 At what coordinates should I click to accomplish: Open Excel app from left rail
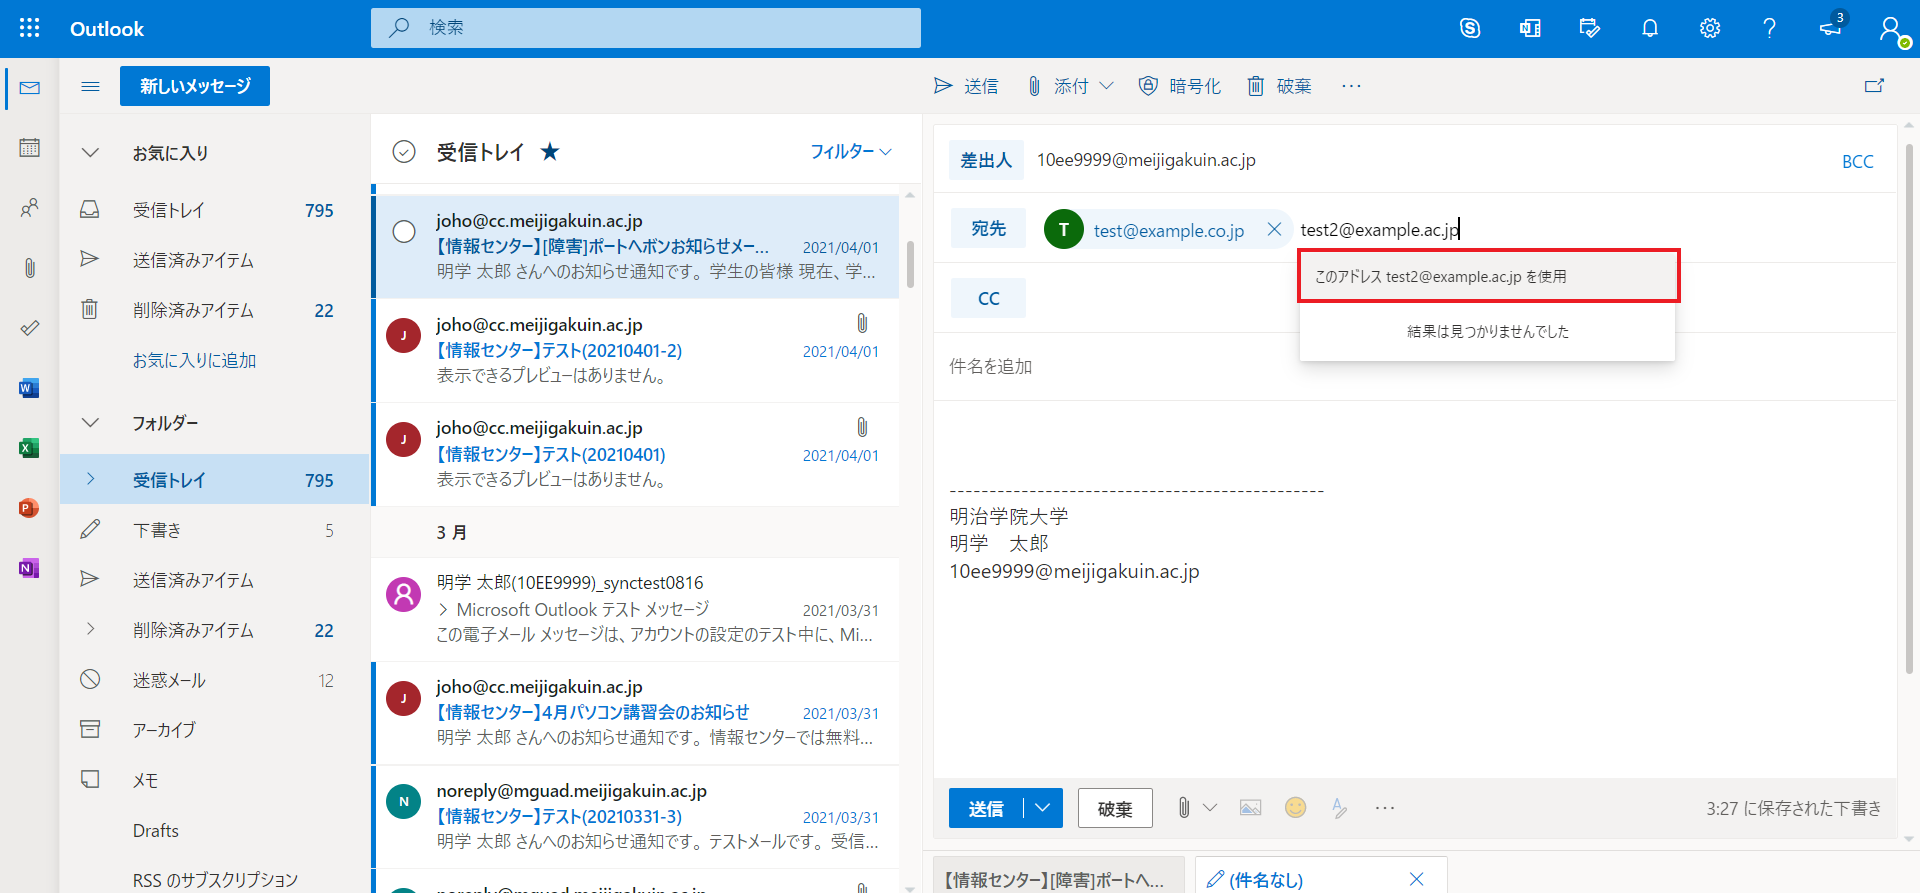click(x=29, y=448)
